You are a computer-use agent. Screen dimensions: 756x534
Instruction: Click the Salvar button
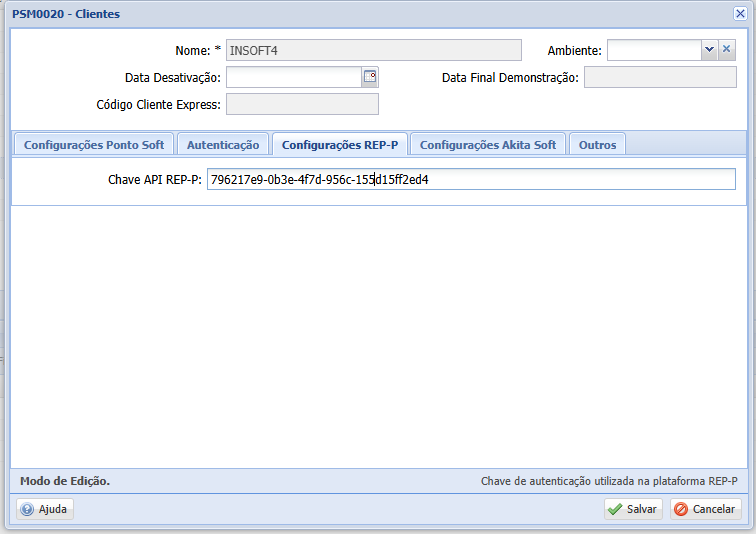tap(633, 509)
